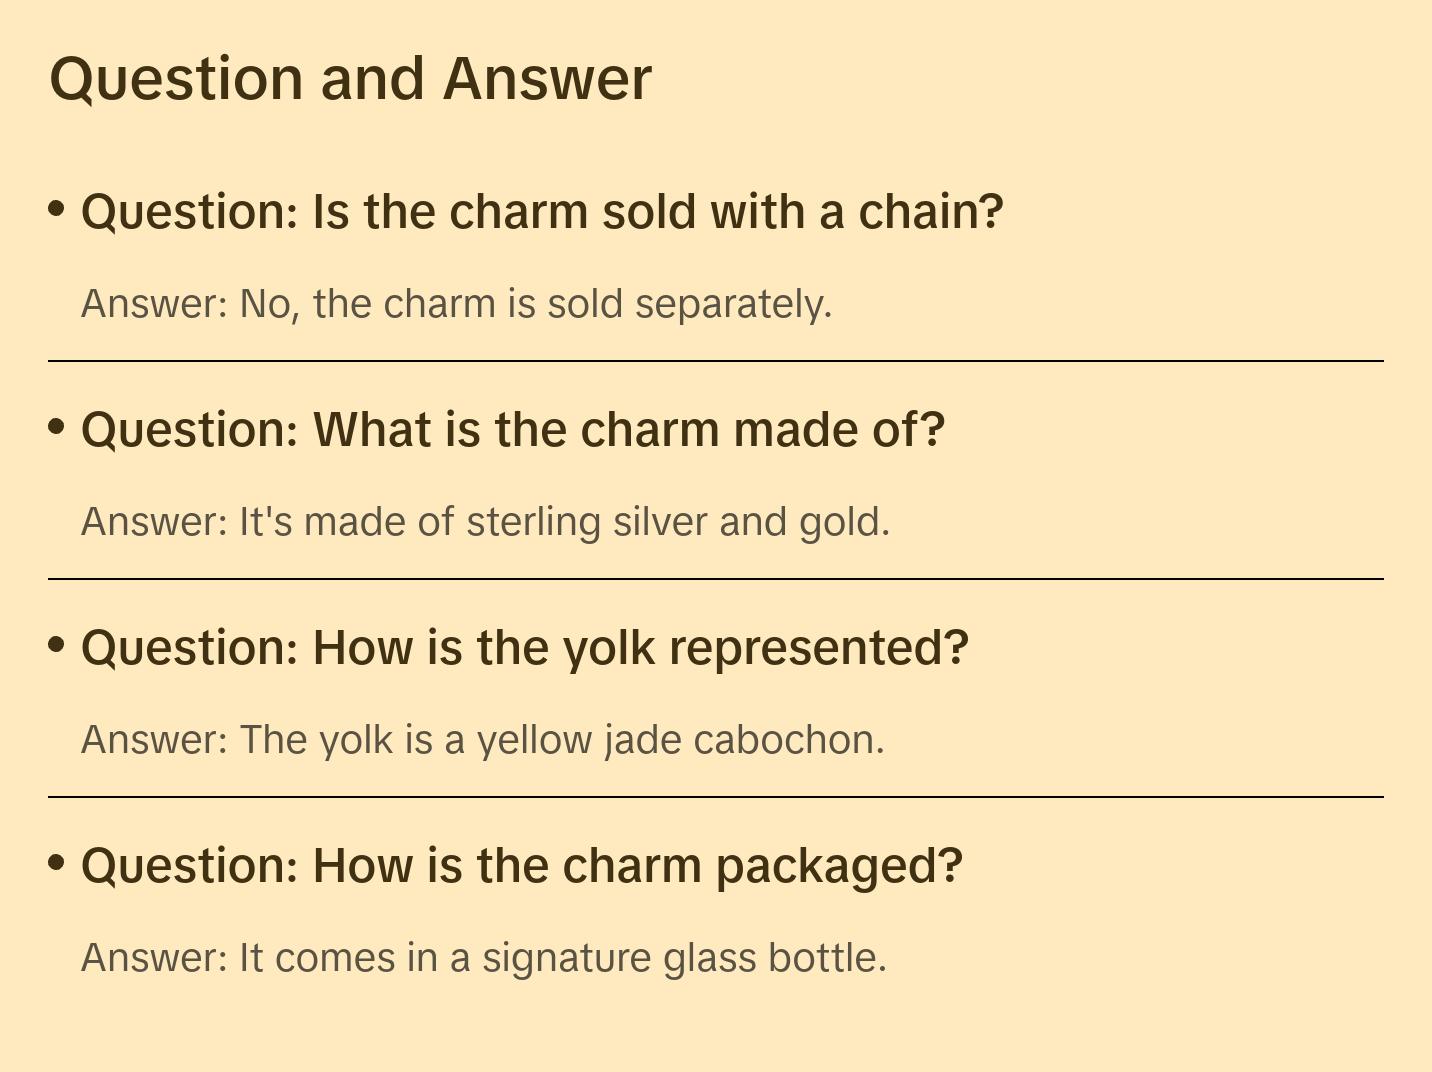Click the "Question and Answer" heading
This screenshot has height=1072, width=1432.
coord(350,79)
